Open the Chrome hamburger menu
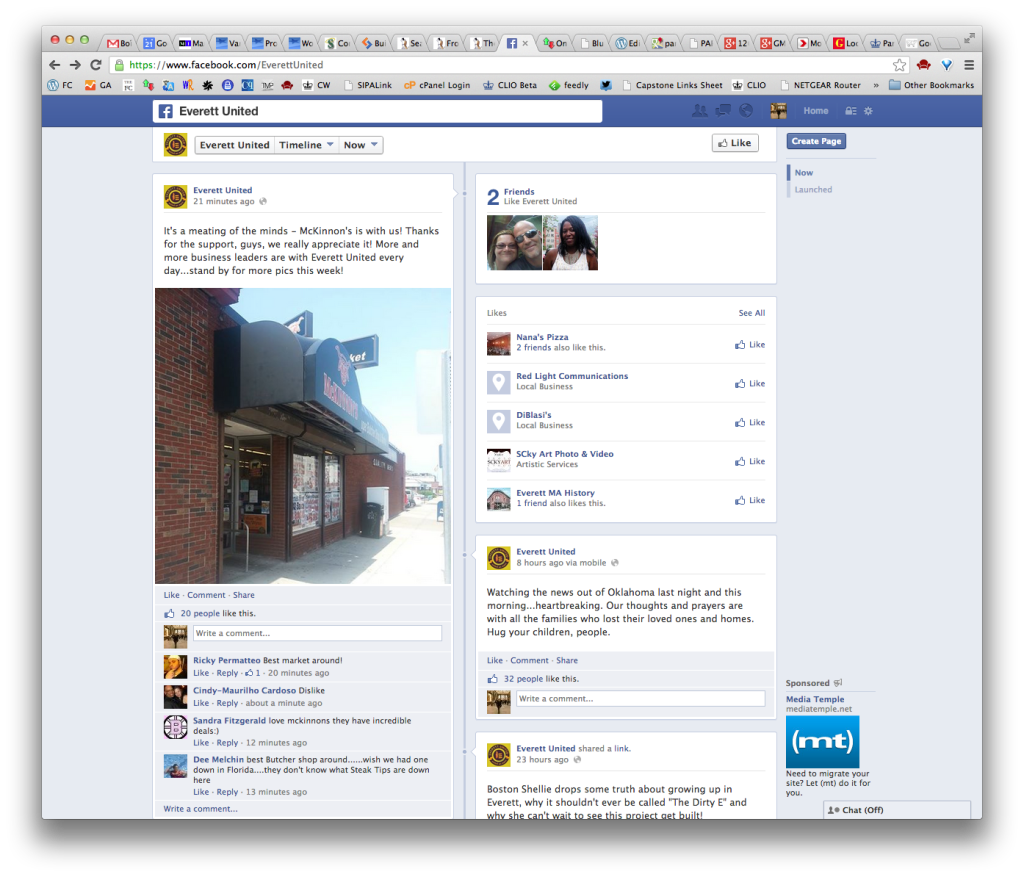The width and height of the screenshot is (1024, 877). [x=969, y=65]
